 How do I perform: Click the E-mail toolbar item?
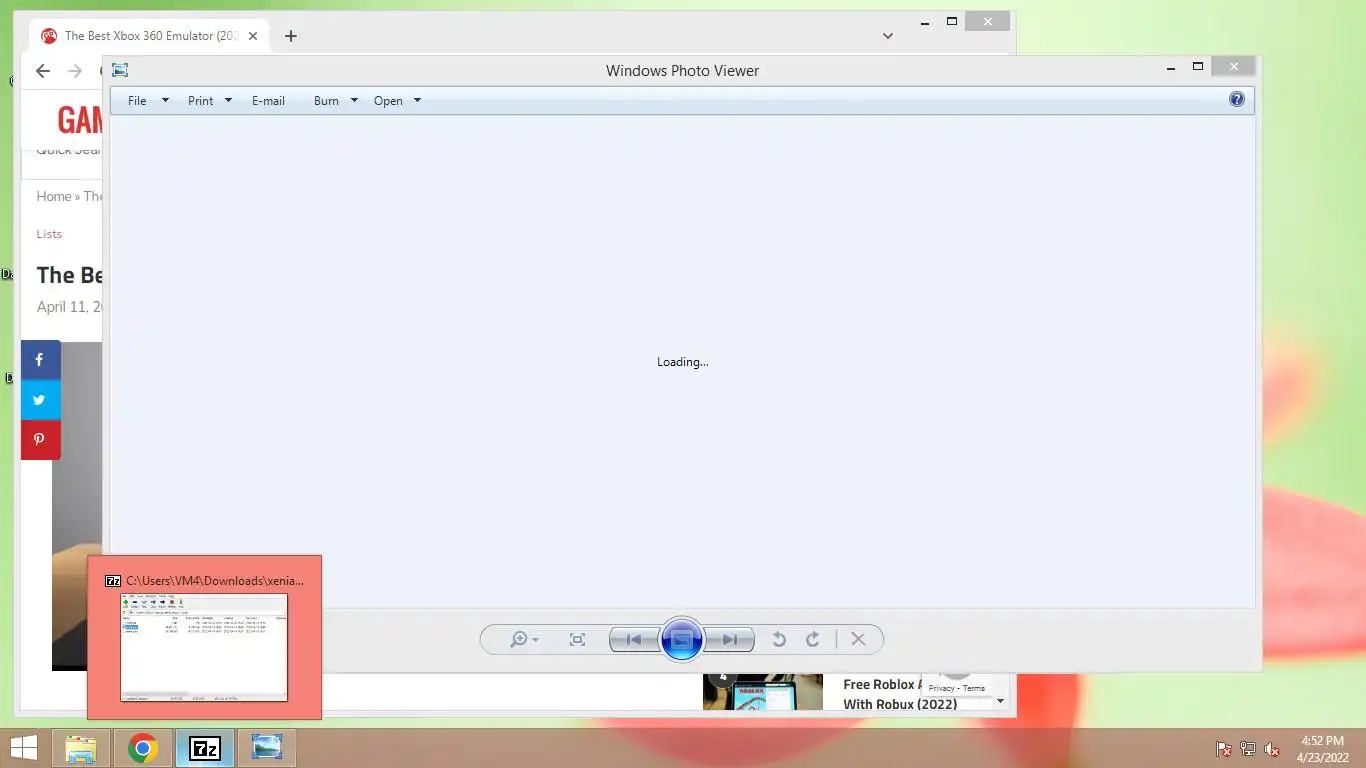[x=268, y=101]
